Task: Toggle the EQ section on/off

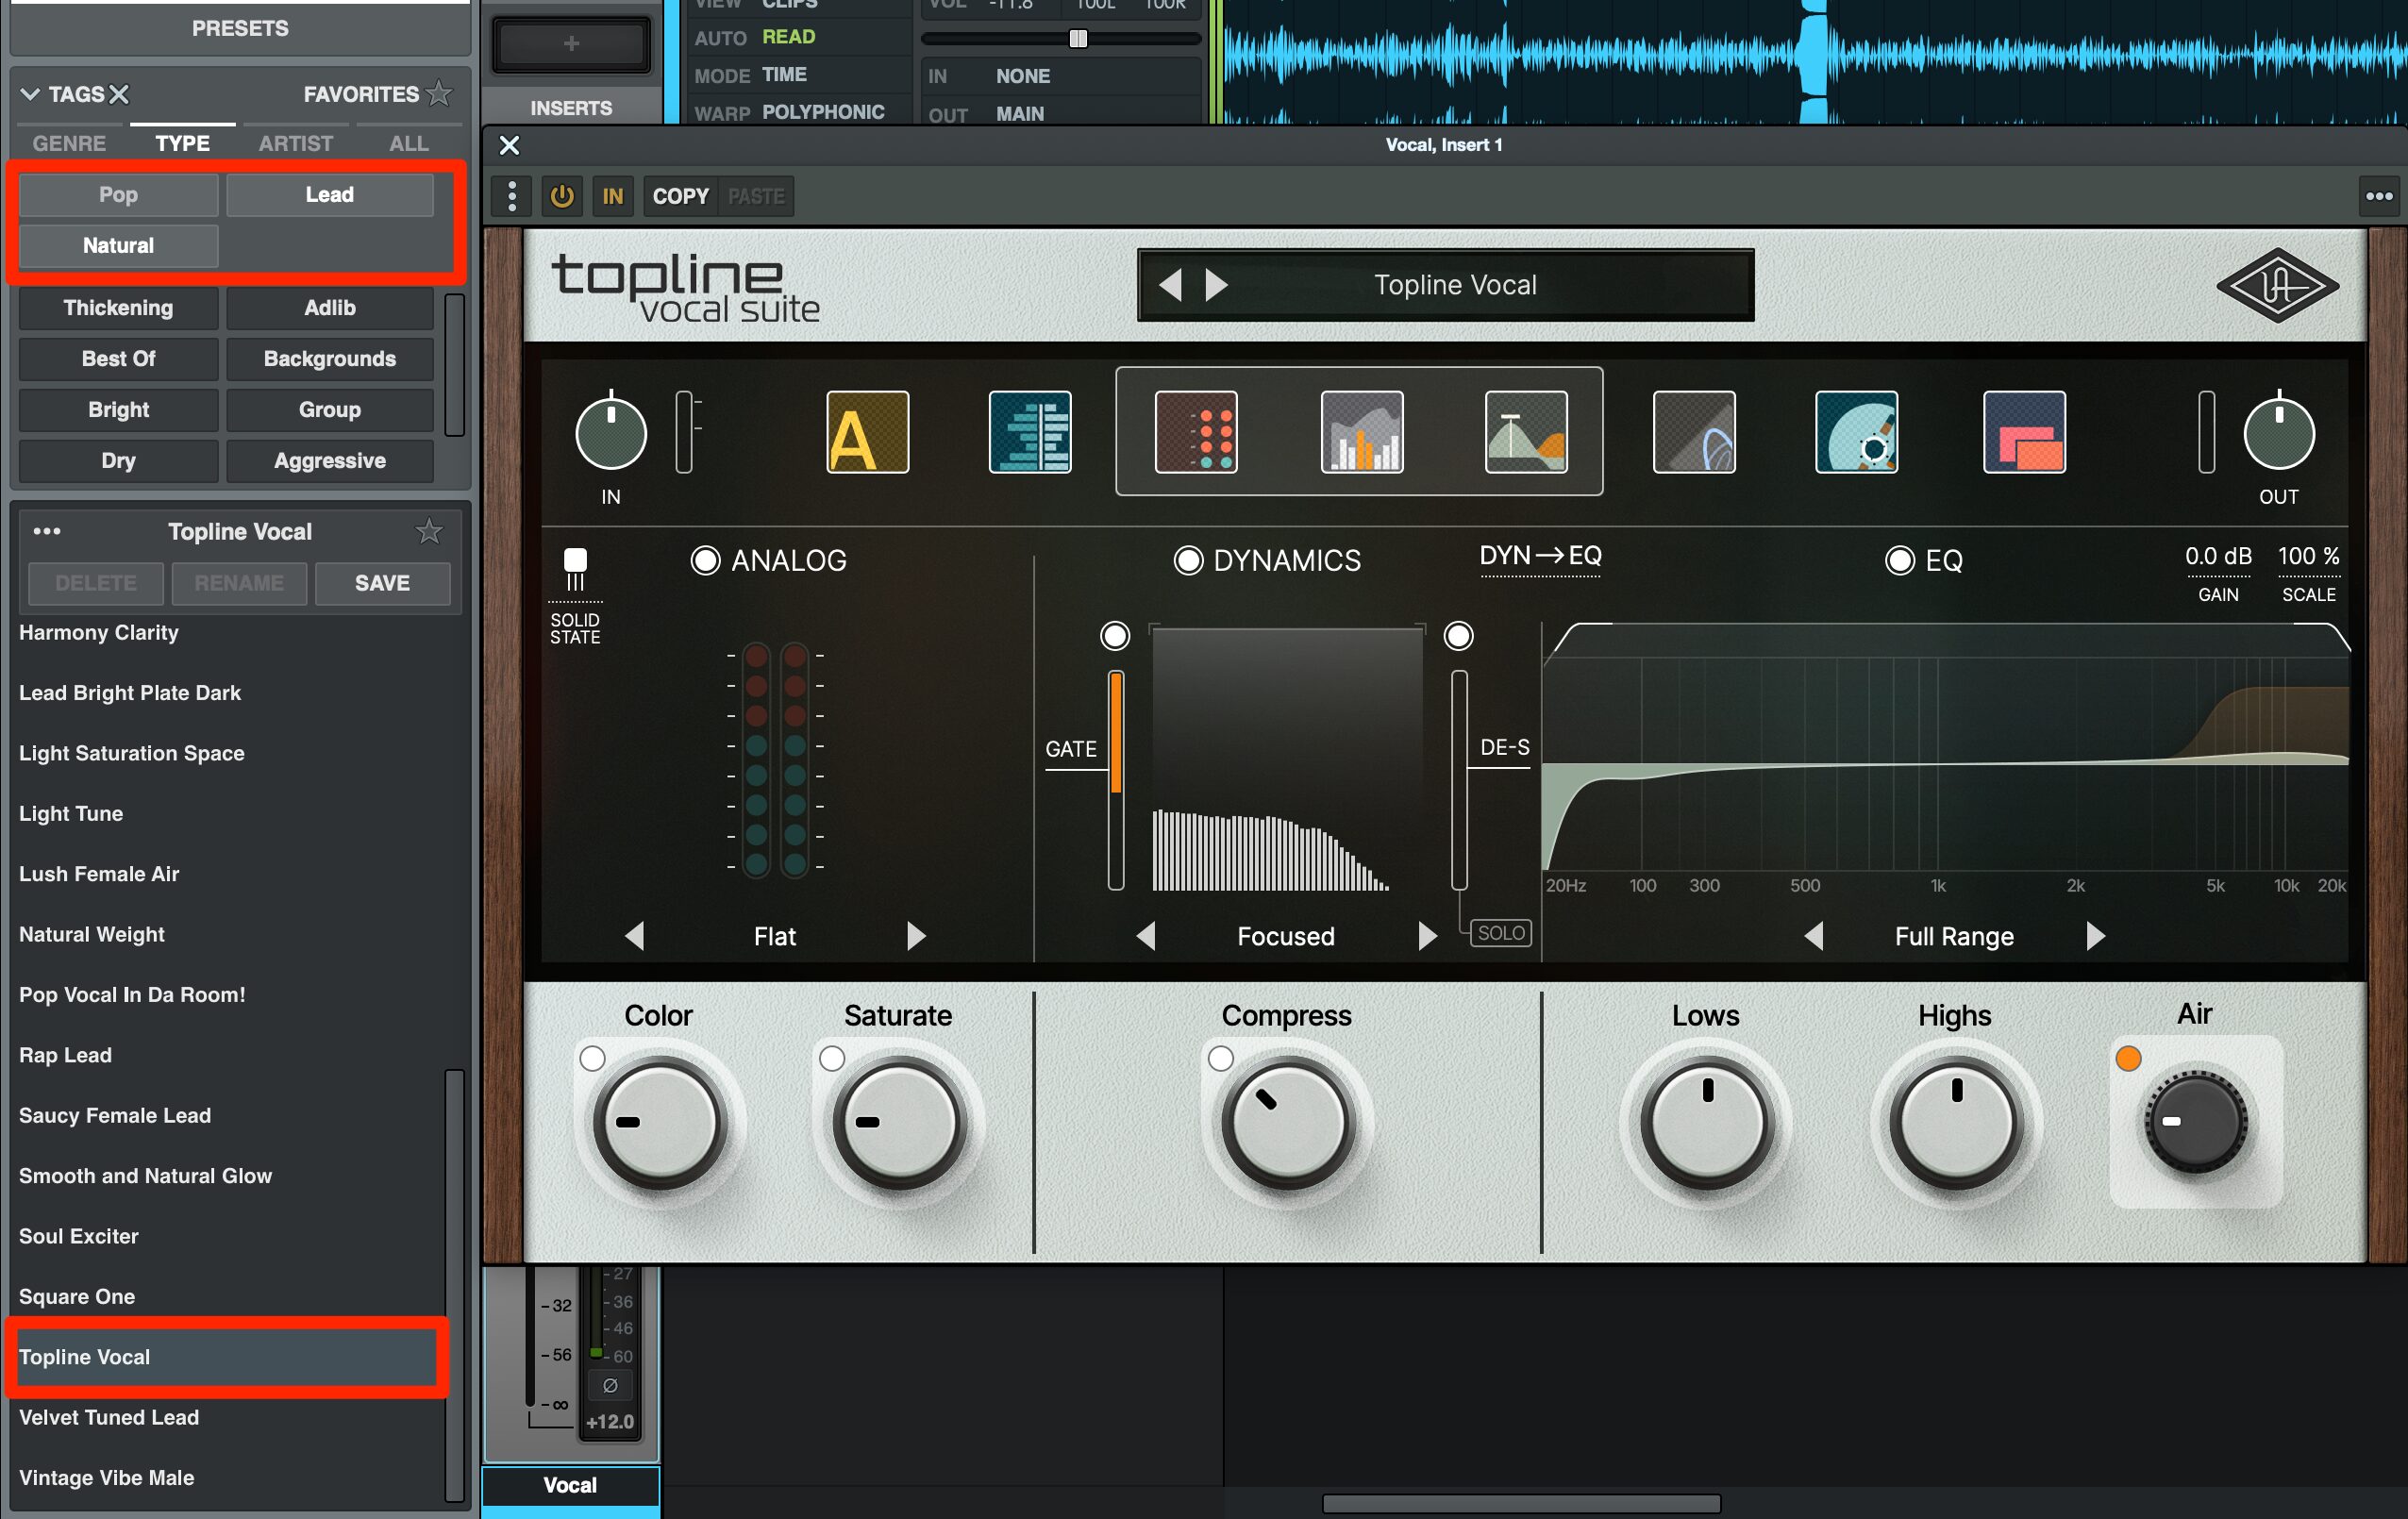Action: (x=1899, y=560)
